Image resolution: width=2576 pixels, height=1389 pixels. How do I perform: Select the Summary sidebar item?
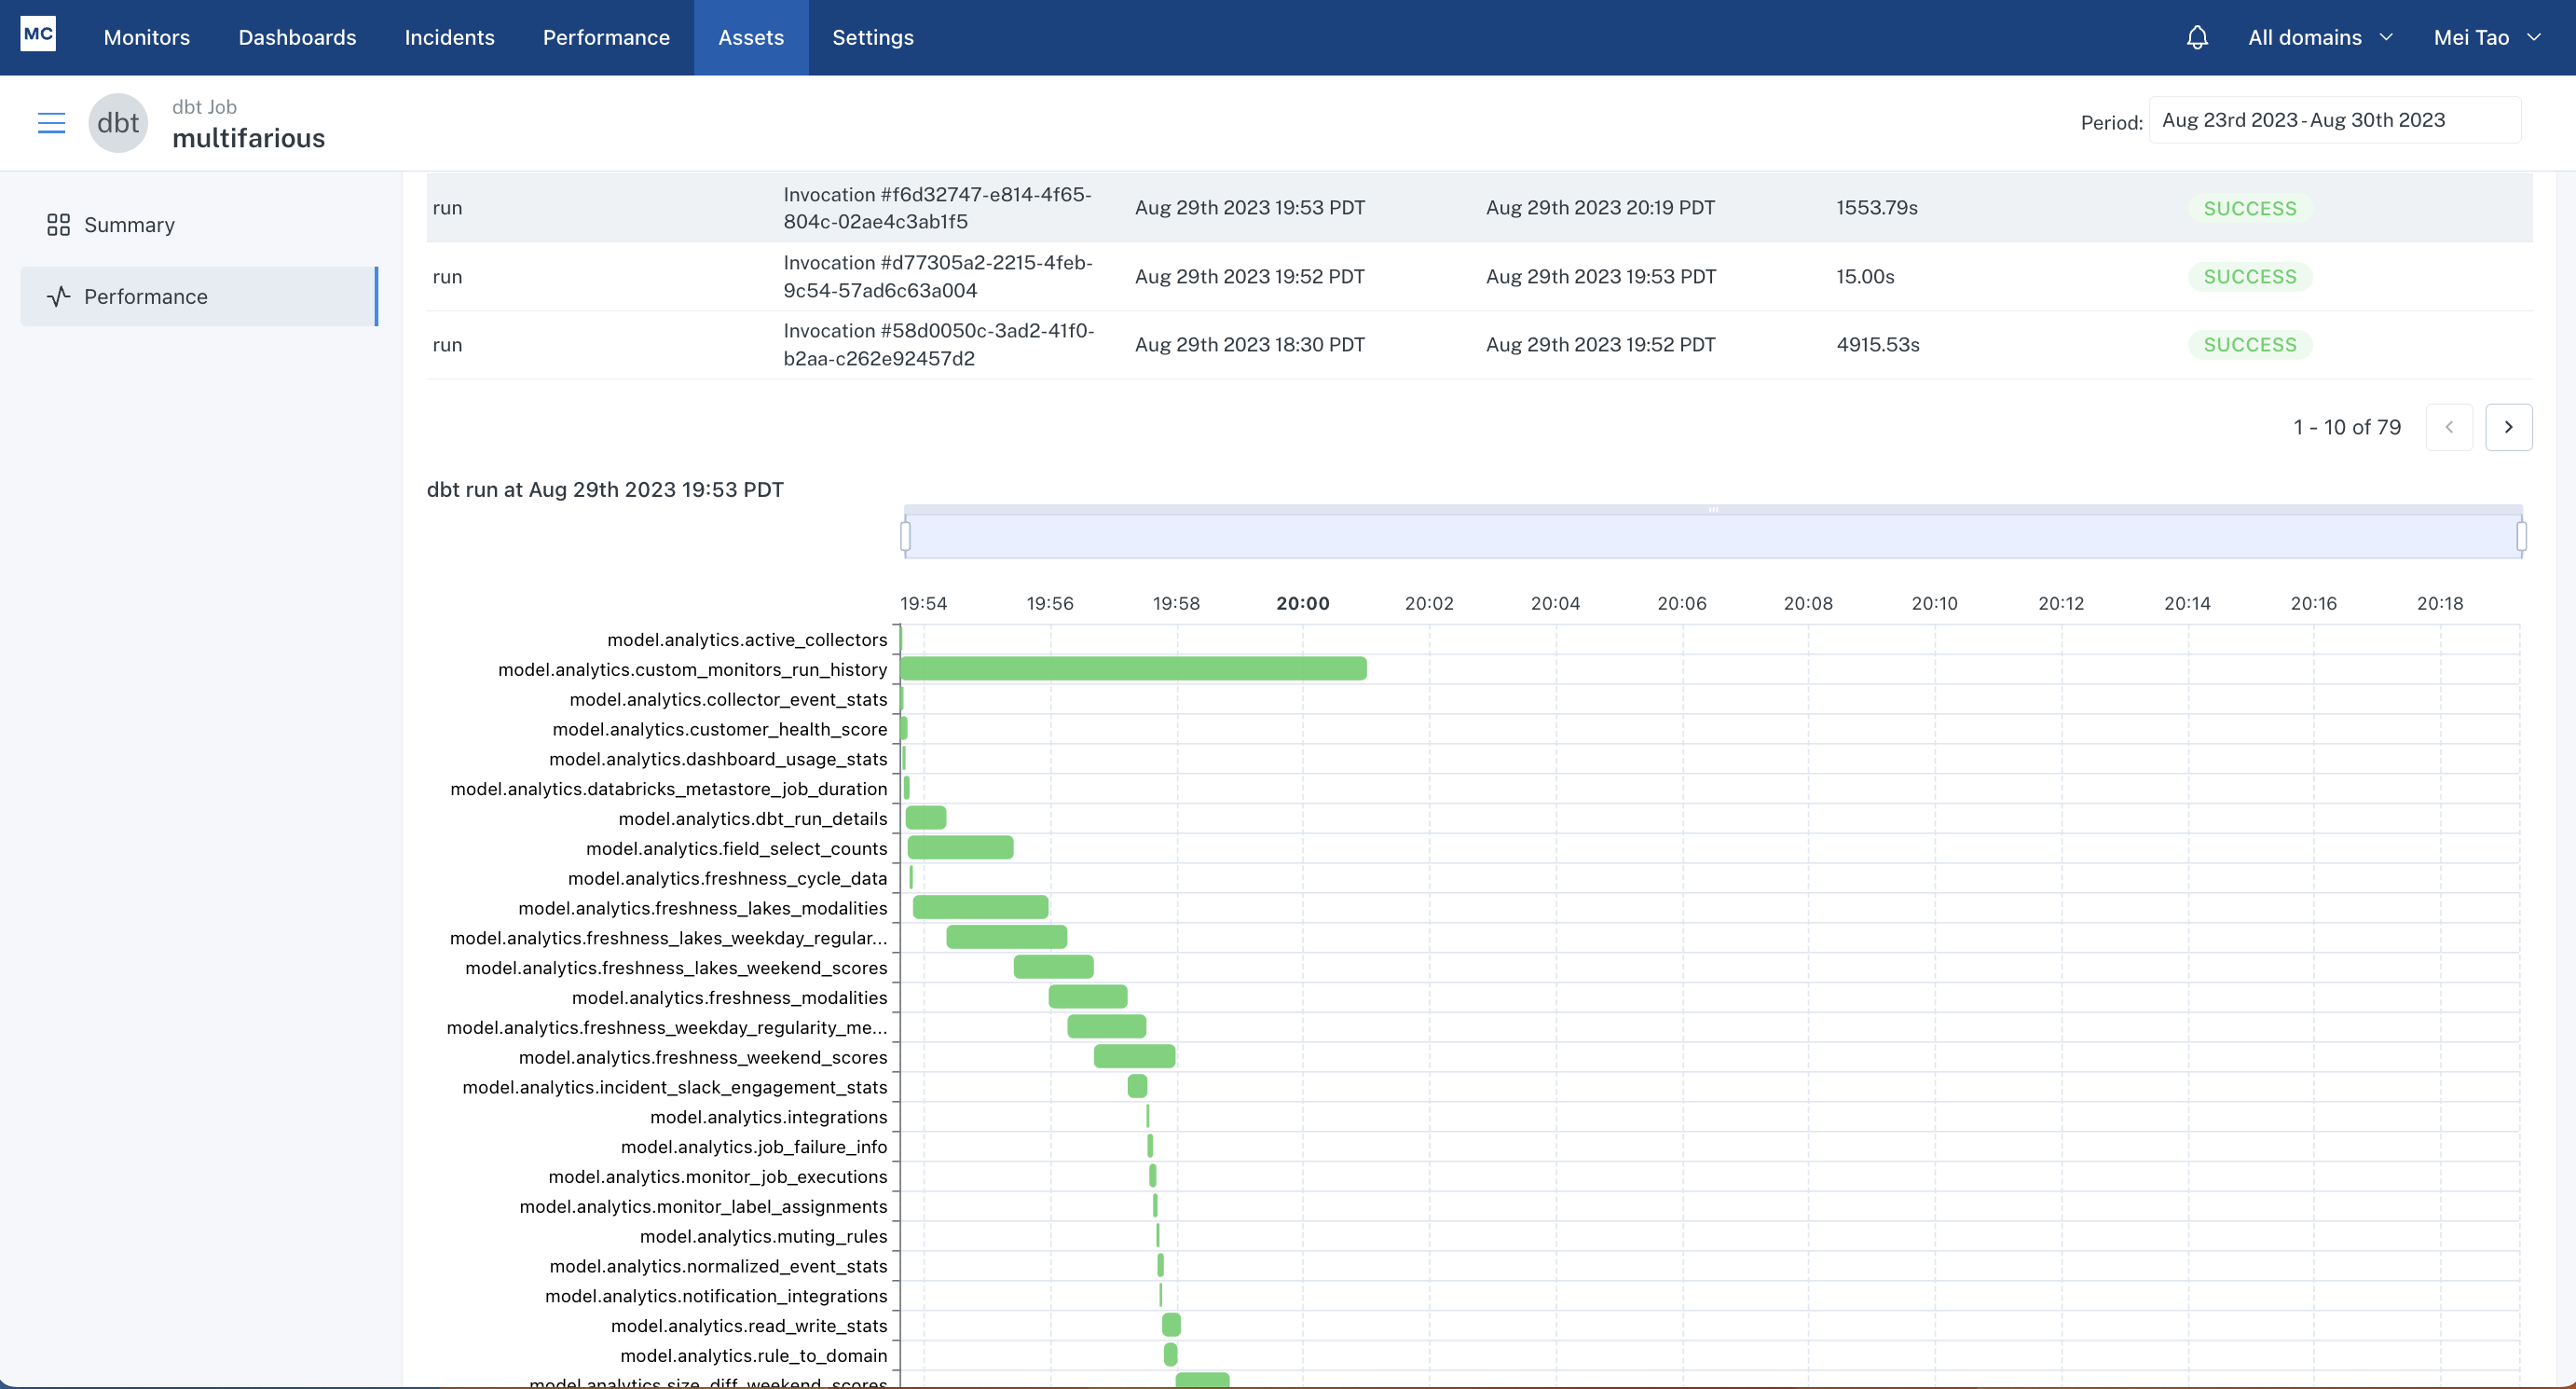coord(129,225)
